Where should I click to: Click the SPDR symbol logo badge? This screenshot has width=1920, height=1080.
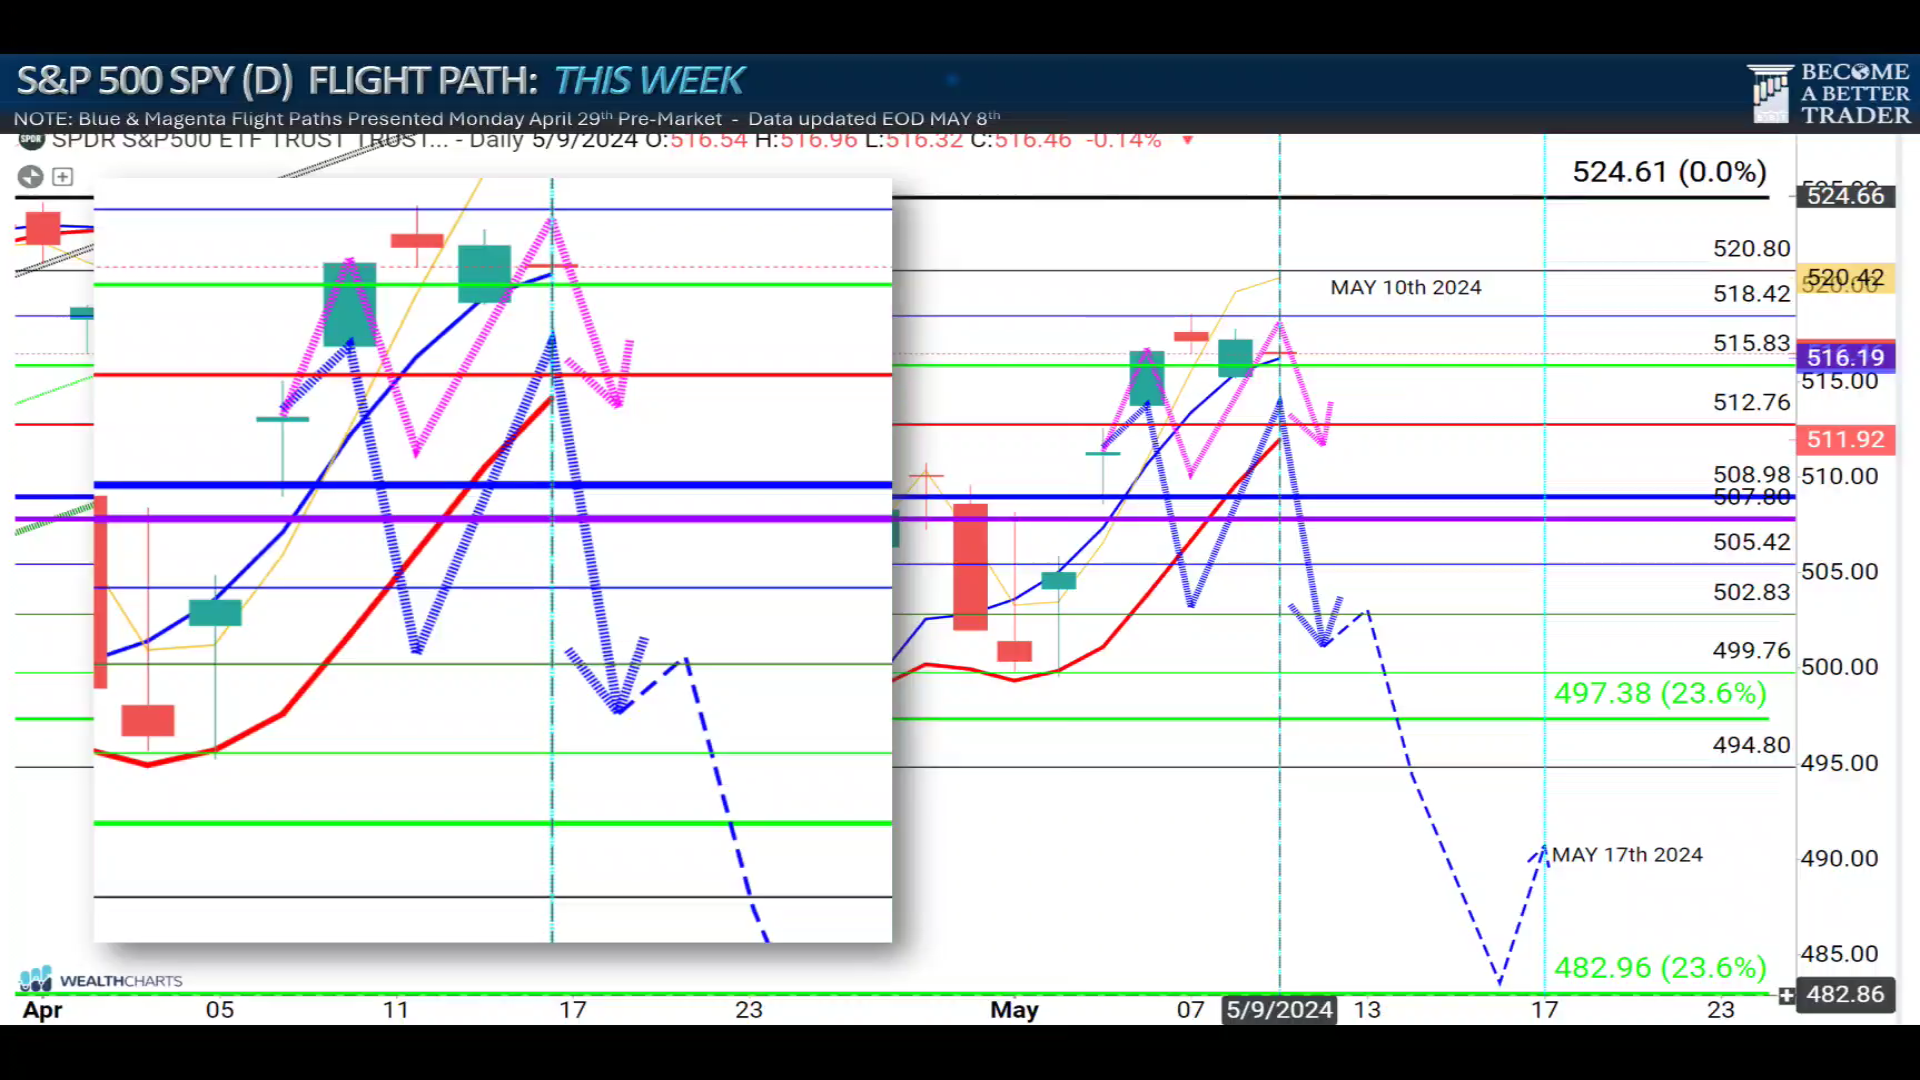[x=32, y=140]
